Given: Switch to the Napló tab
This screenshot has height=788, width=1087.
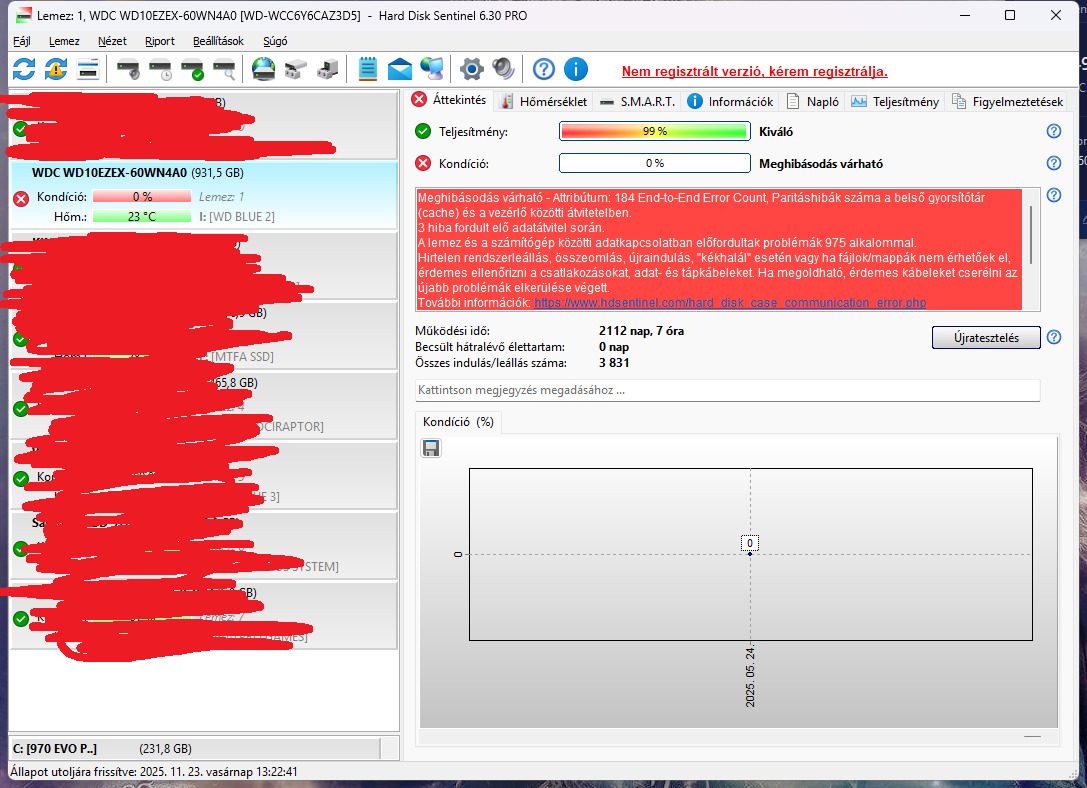Looking at the screenshot, I should 813,102.
